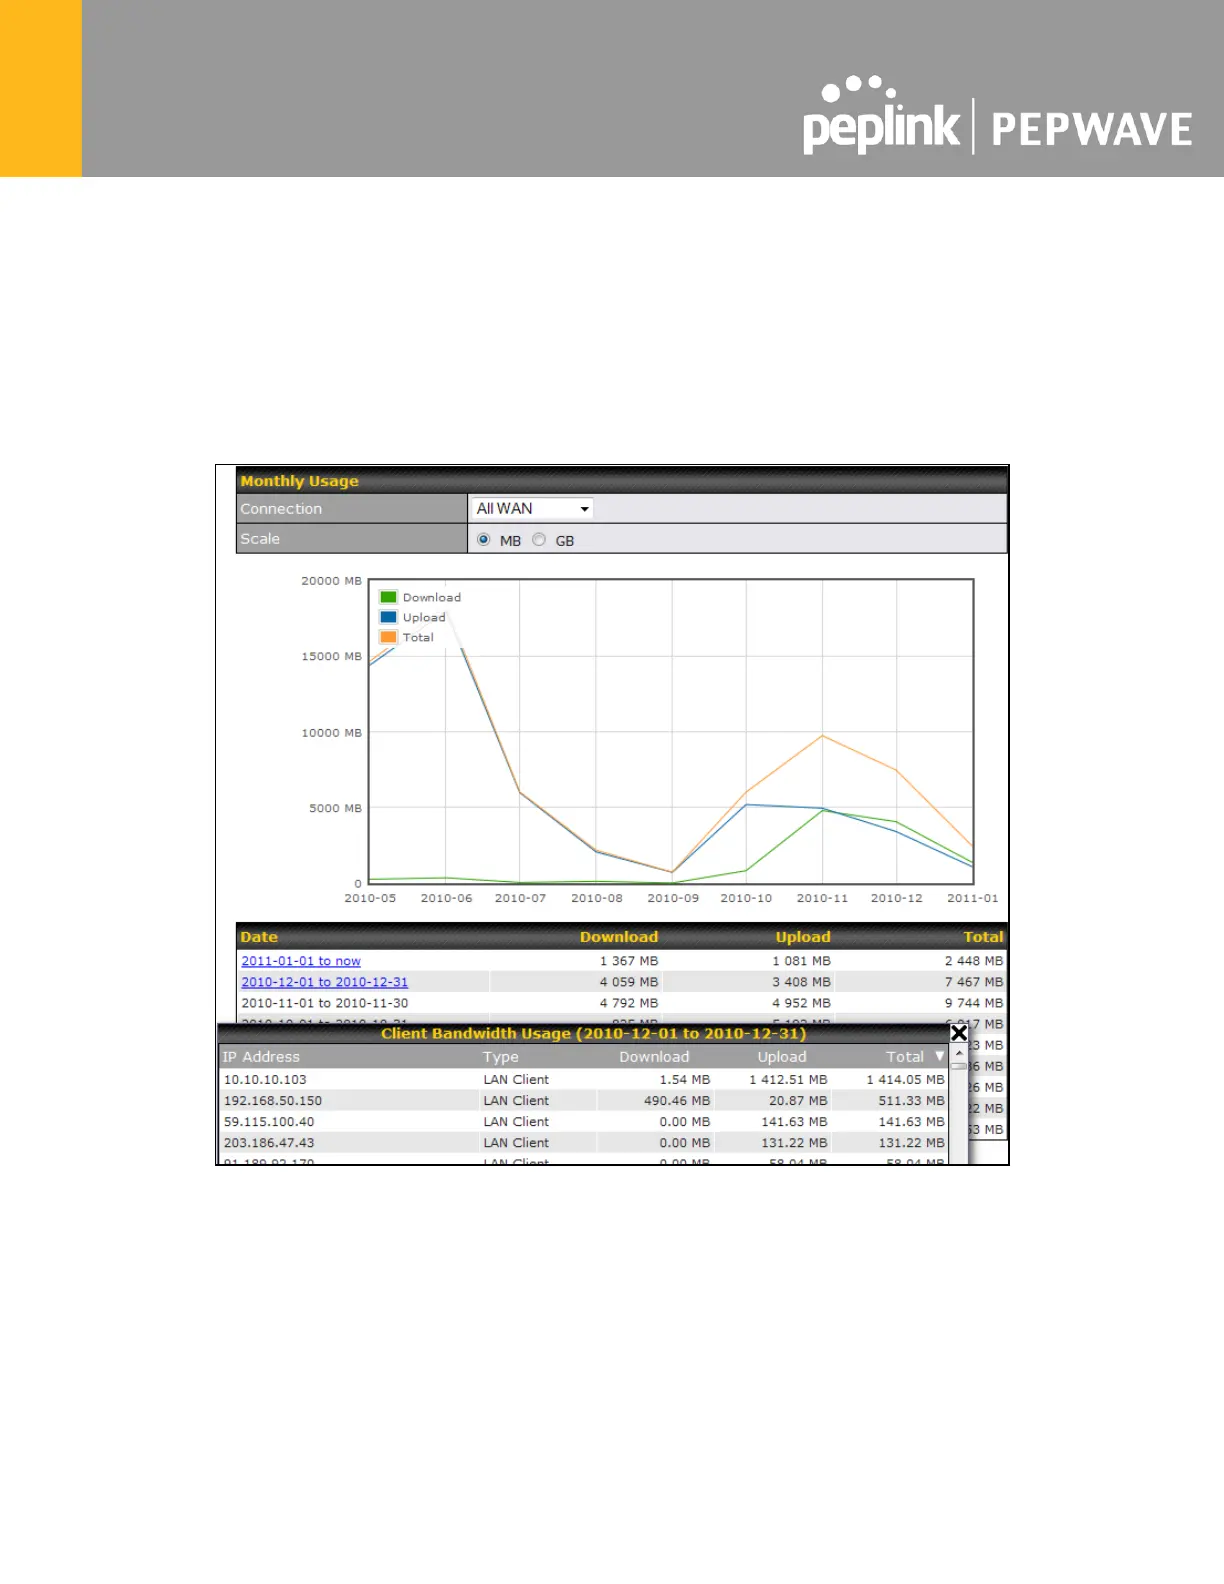This screenshot has height=1584, width=1224.
Task: Click the popup scrollbar up arrow
Action: coord(959,1054)
